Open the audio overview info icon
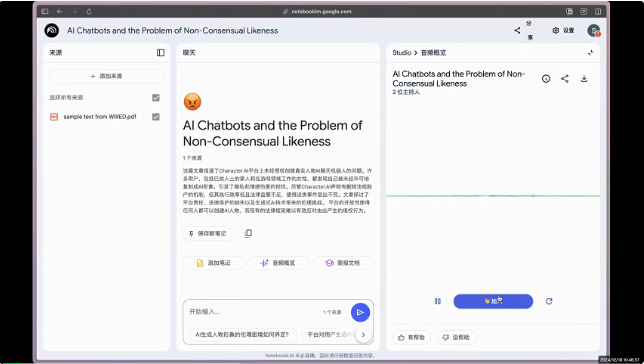 546,78
